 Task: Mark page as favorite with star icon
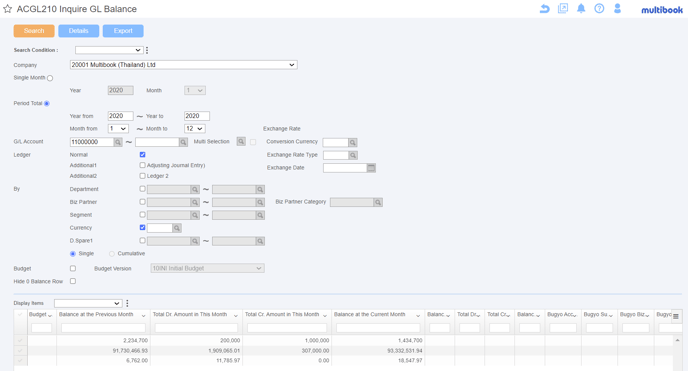click(x=7, y=9)
